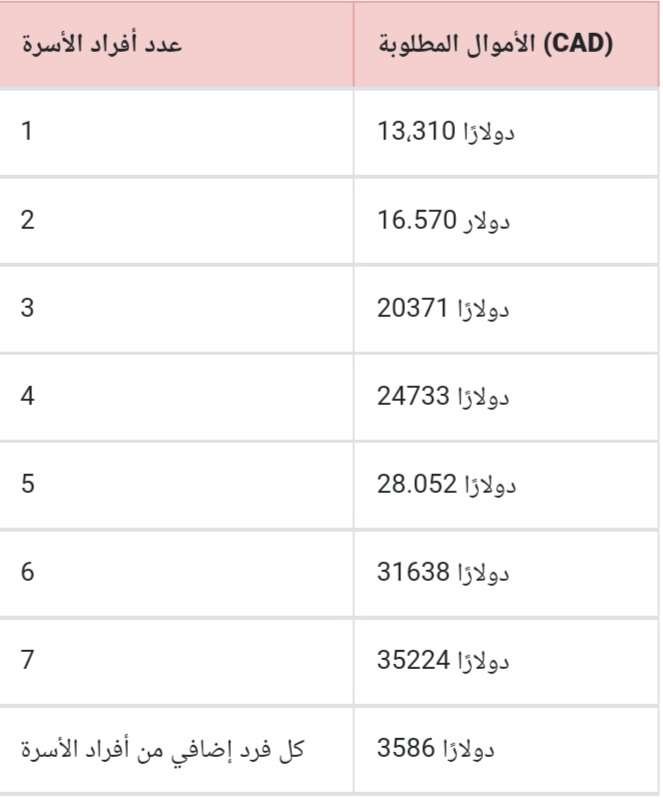Select the amount 31638 دولارًا
The height and width of the screenshot is (798, 663).
443,573
